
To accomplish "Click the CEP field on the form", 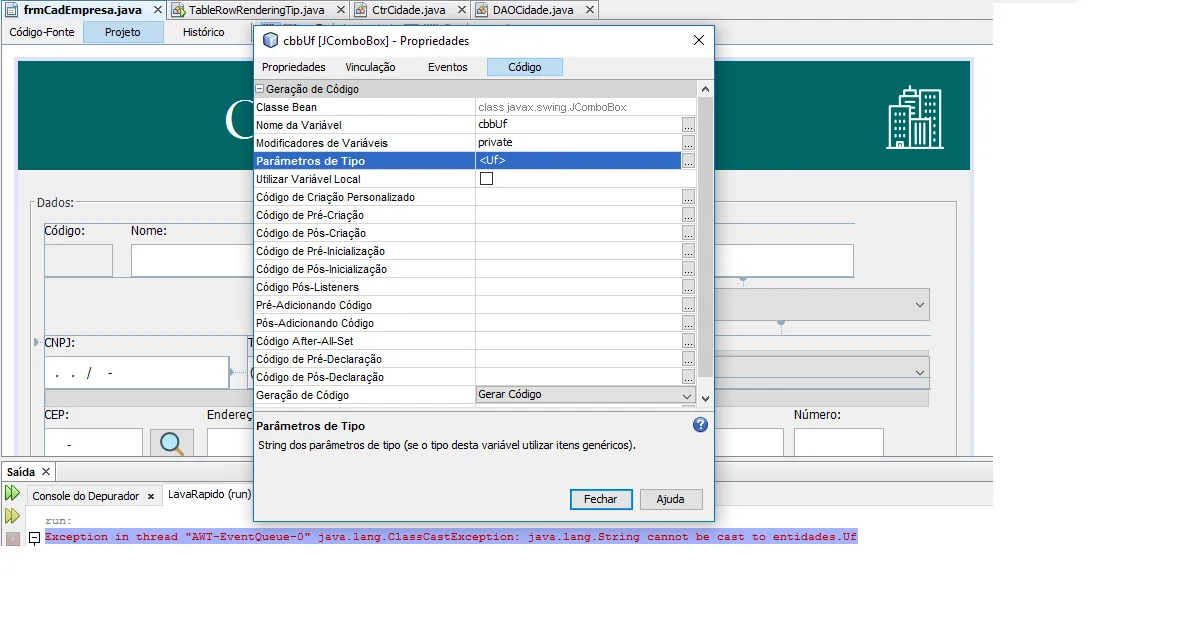I will [94, 443].
